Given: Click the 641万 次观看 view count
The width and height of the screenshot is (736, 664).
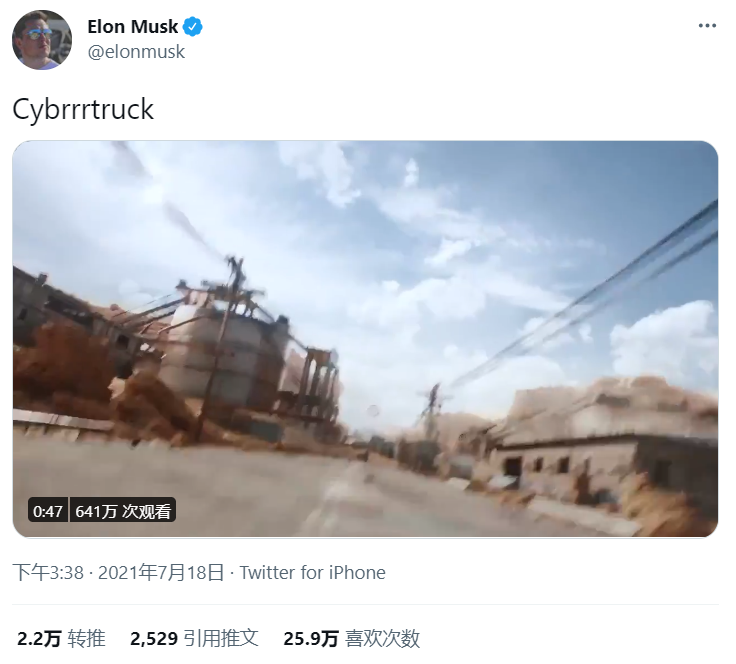Looking at the screenshot, I should point(123,511).
